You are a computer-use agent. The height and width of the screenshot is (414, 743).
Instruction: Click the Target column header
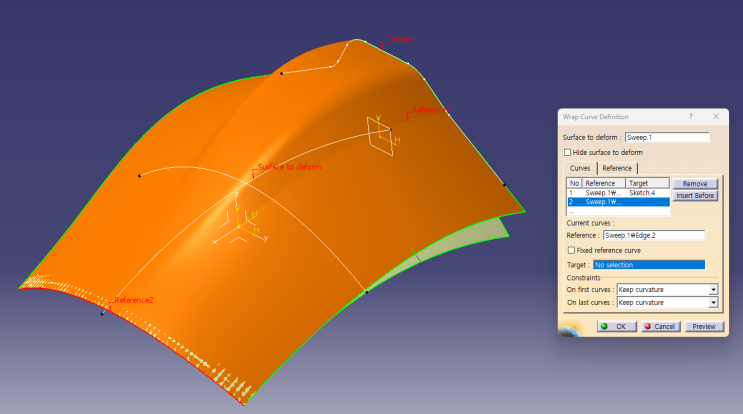point(647,183)
